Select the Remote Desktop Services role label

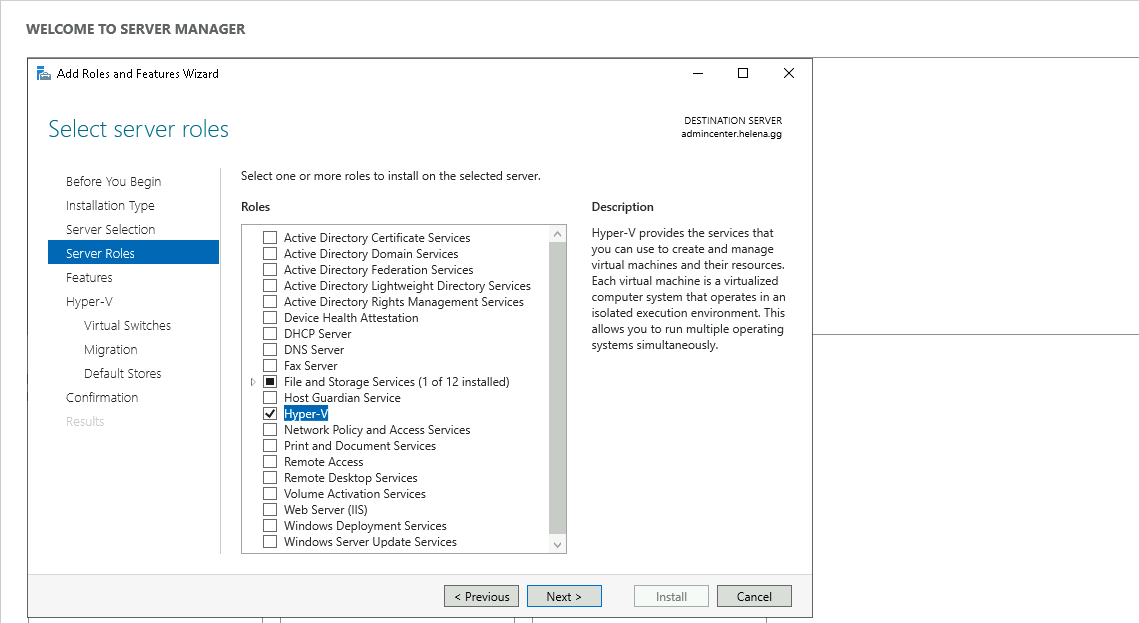click(350, 478)
